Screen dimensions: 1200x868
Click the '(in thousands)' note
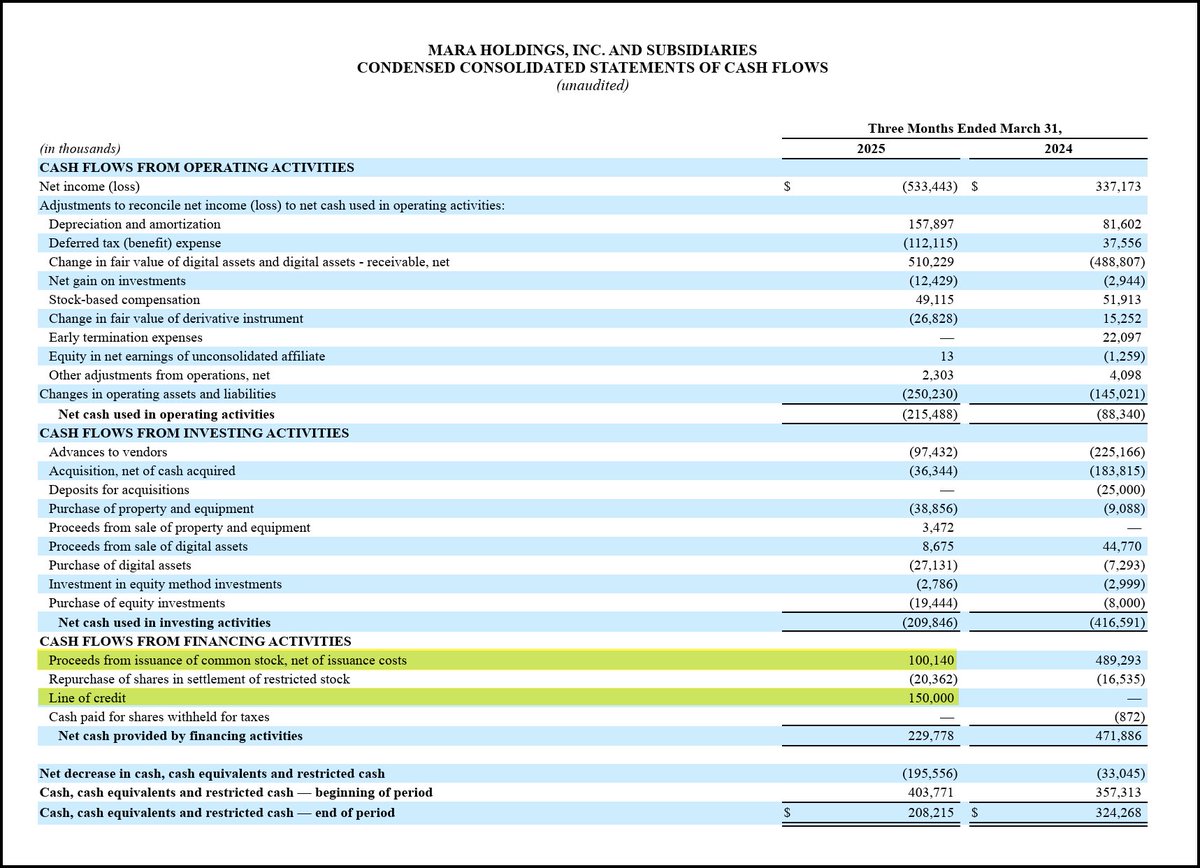coord(81,148)
